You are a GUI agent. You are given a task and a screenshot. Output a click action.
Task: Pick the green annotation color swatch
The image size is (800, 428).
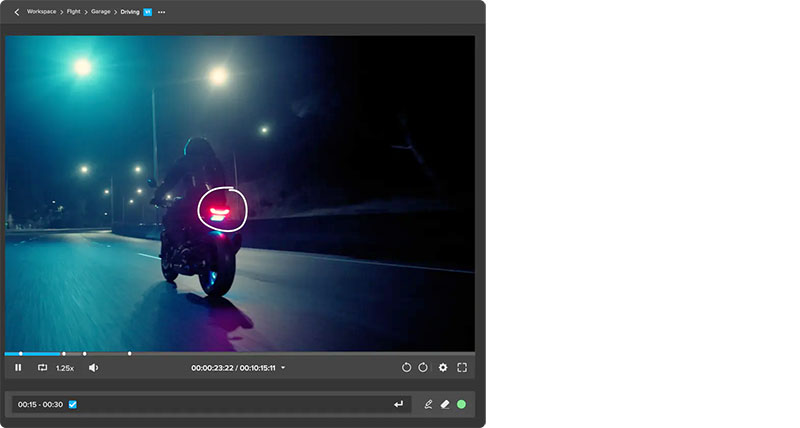click(461, 404)
